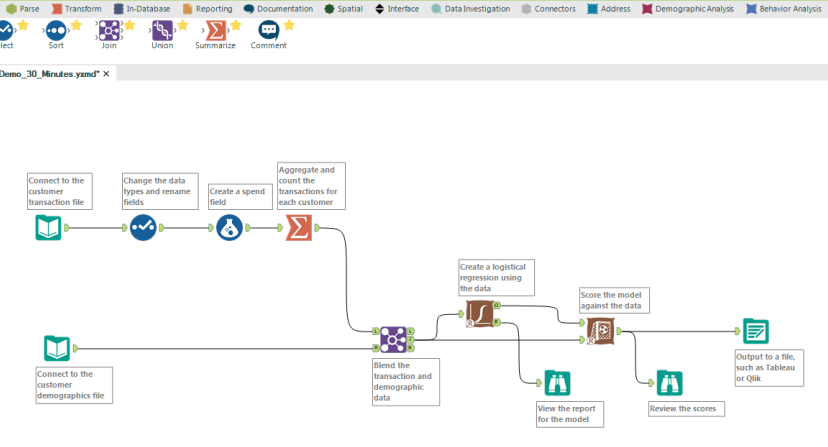Screen dimensions: 828x447
Task: Select the Join tool on canvas
Action: pyautogui.click(x=393, y=340)
